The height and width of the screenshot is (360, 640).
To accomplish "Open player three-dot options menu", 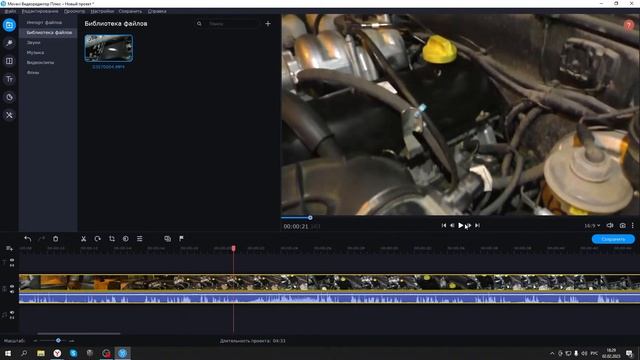I will [x=633, y=225].
